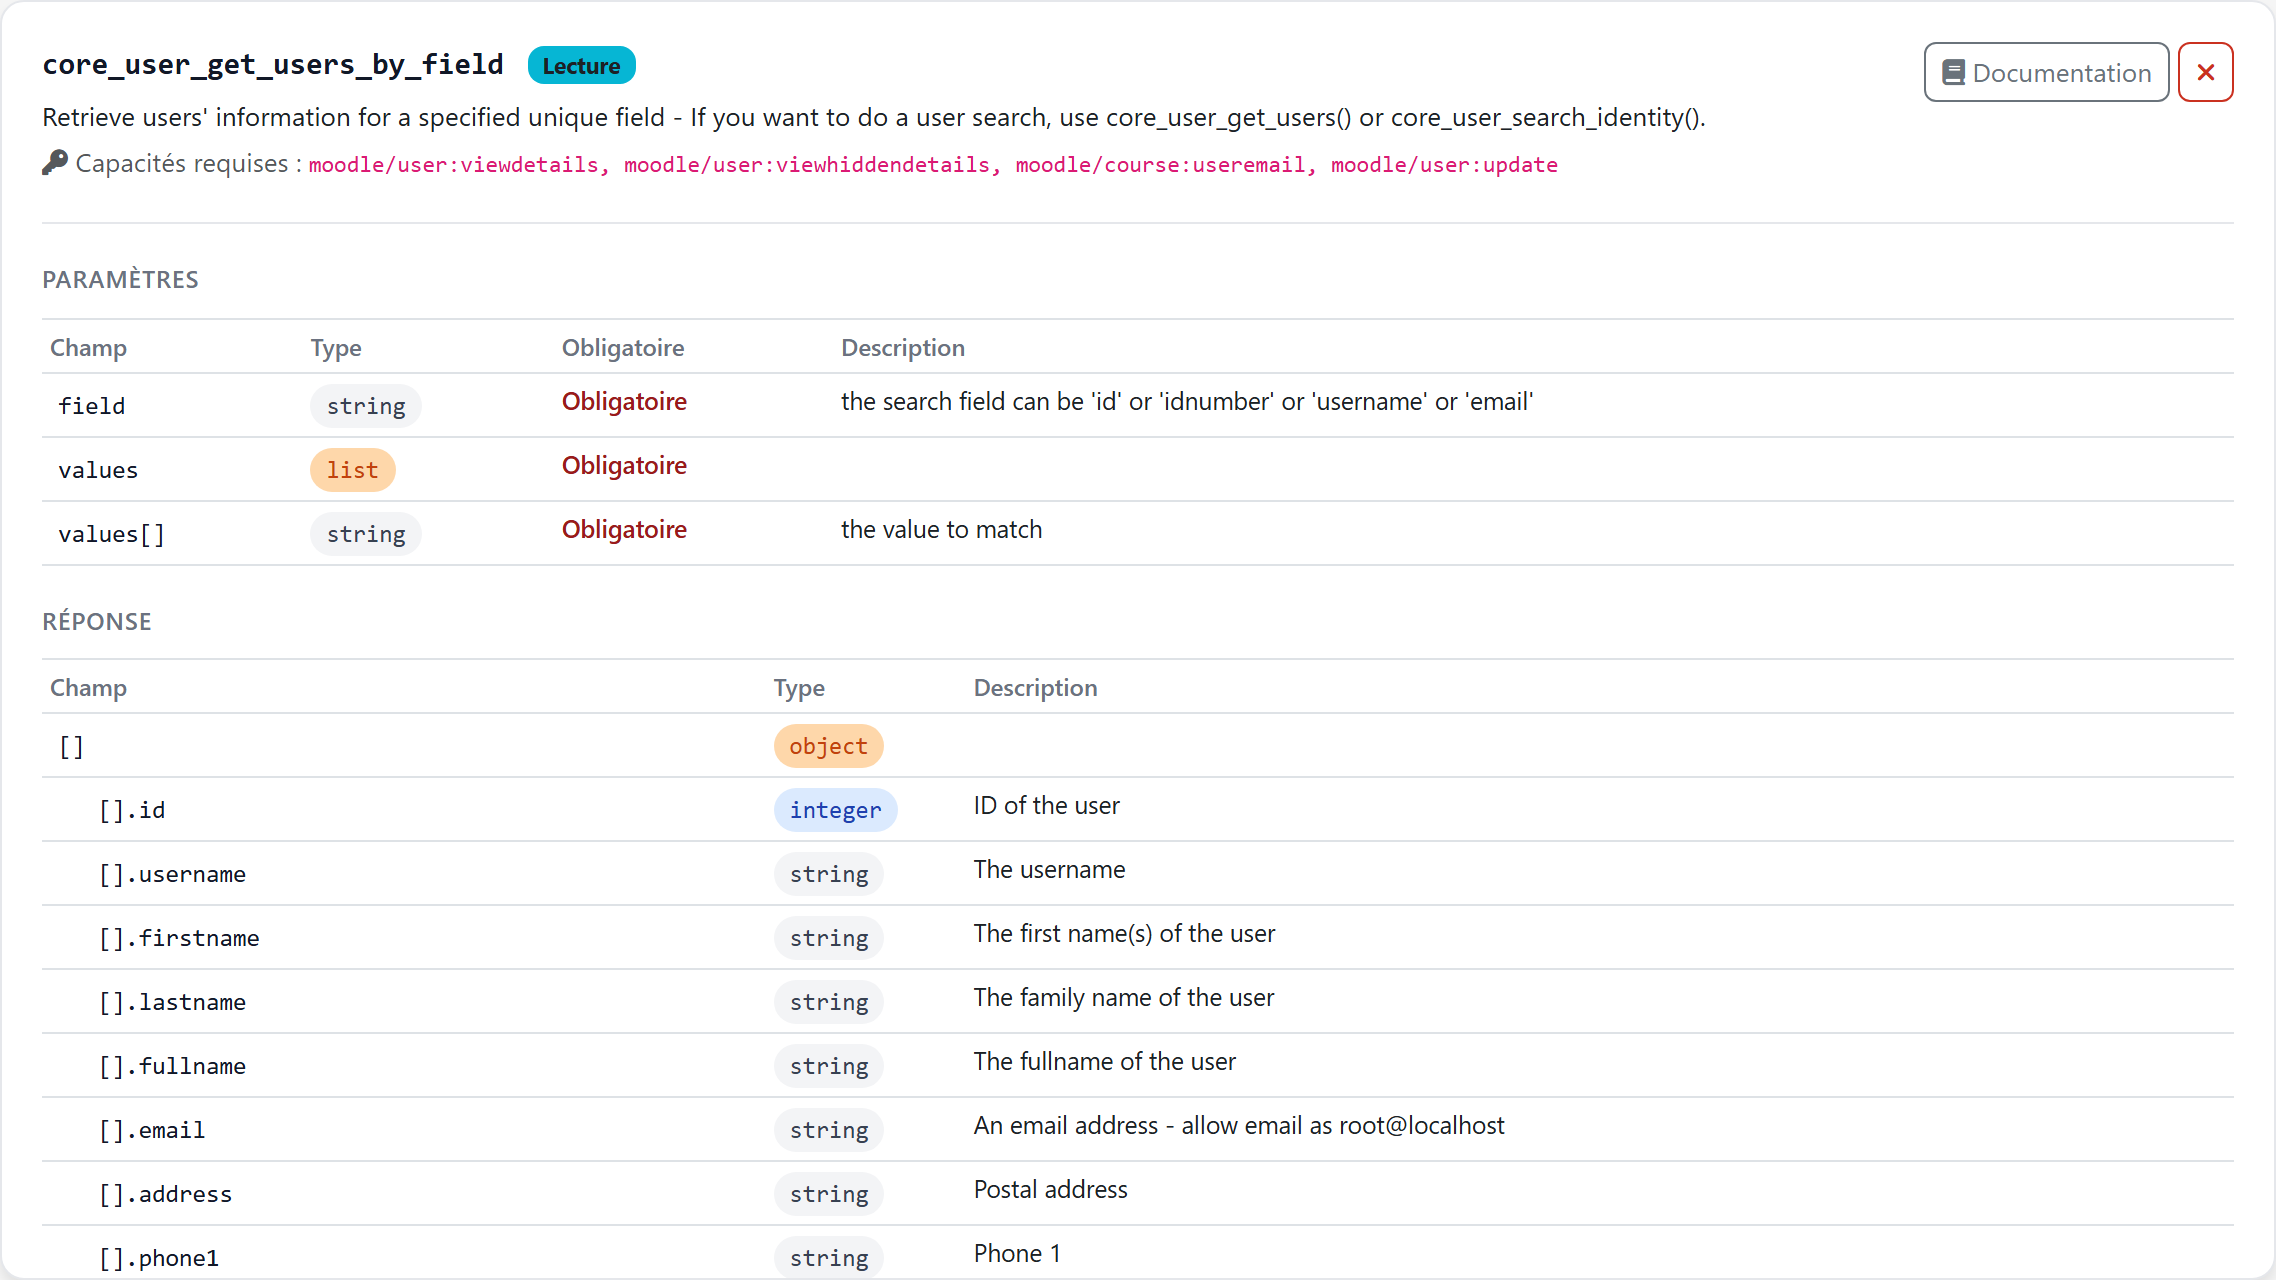Image resolution: width=2276 pixels, height=1280 pixels.
Task: Click 'The family name of the user' description
Action: [1124, 998]
